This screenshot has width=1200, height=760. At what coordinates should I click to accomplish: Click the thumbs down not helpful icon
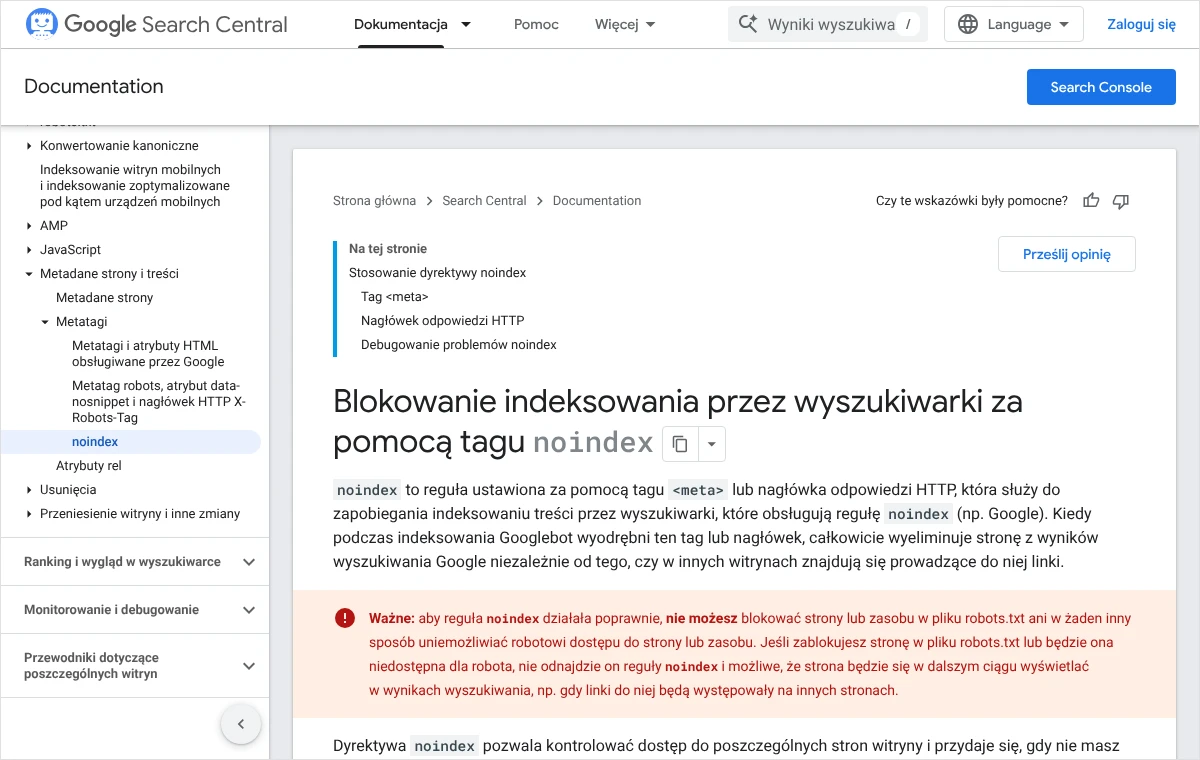pyautogui.click(x=1121, y=201)
